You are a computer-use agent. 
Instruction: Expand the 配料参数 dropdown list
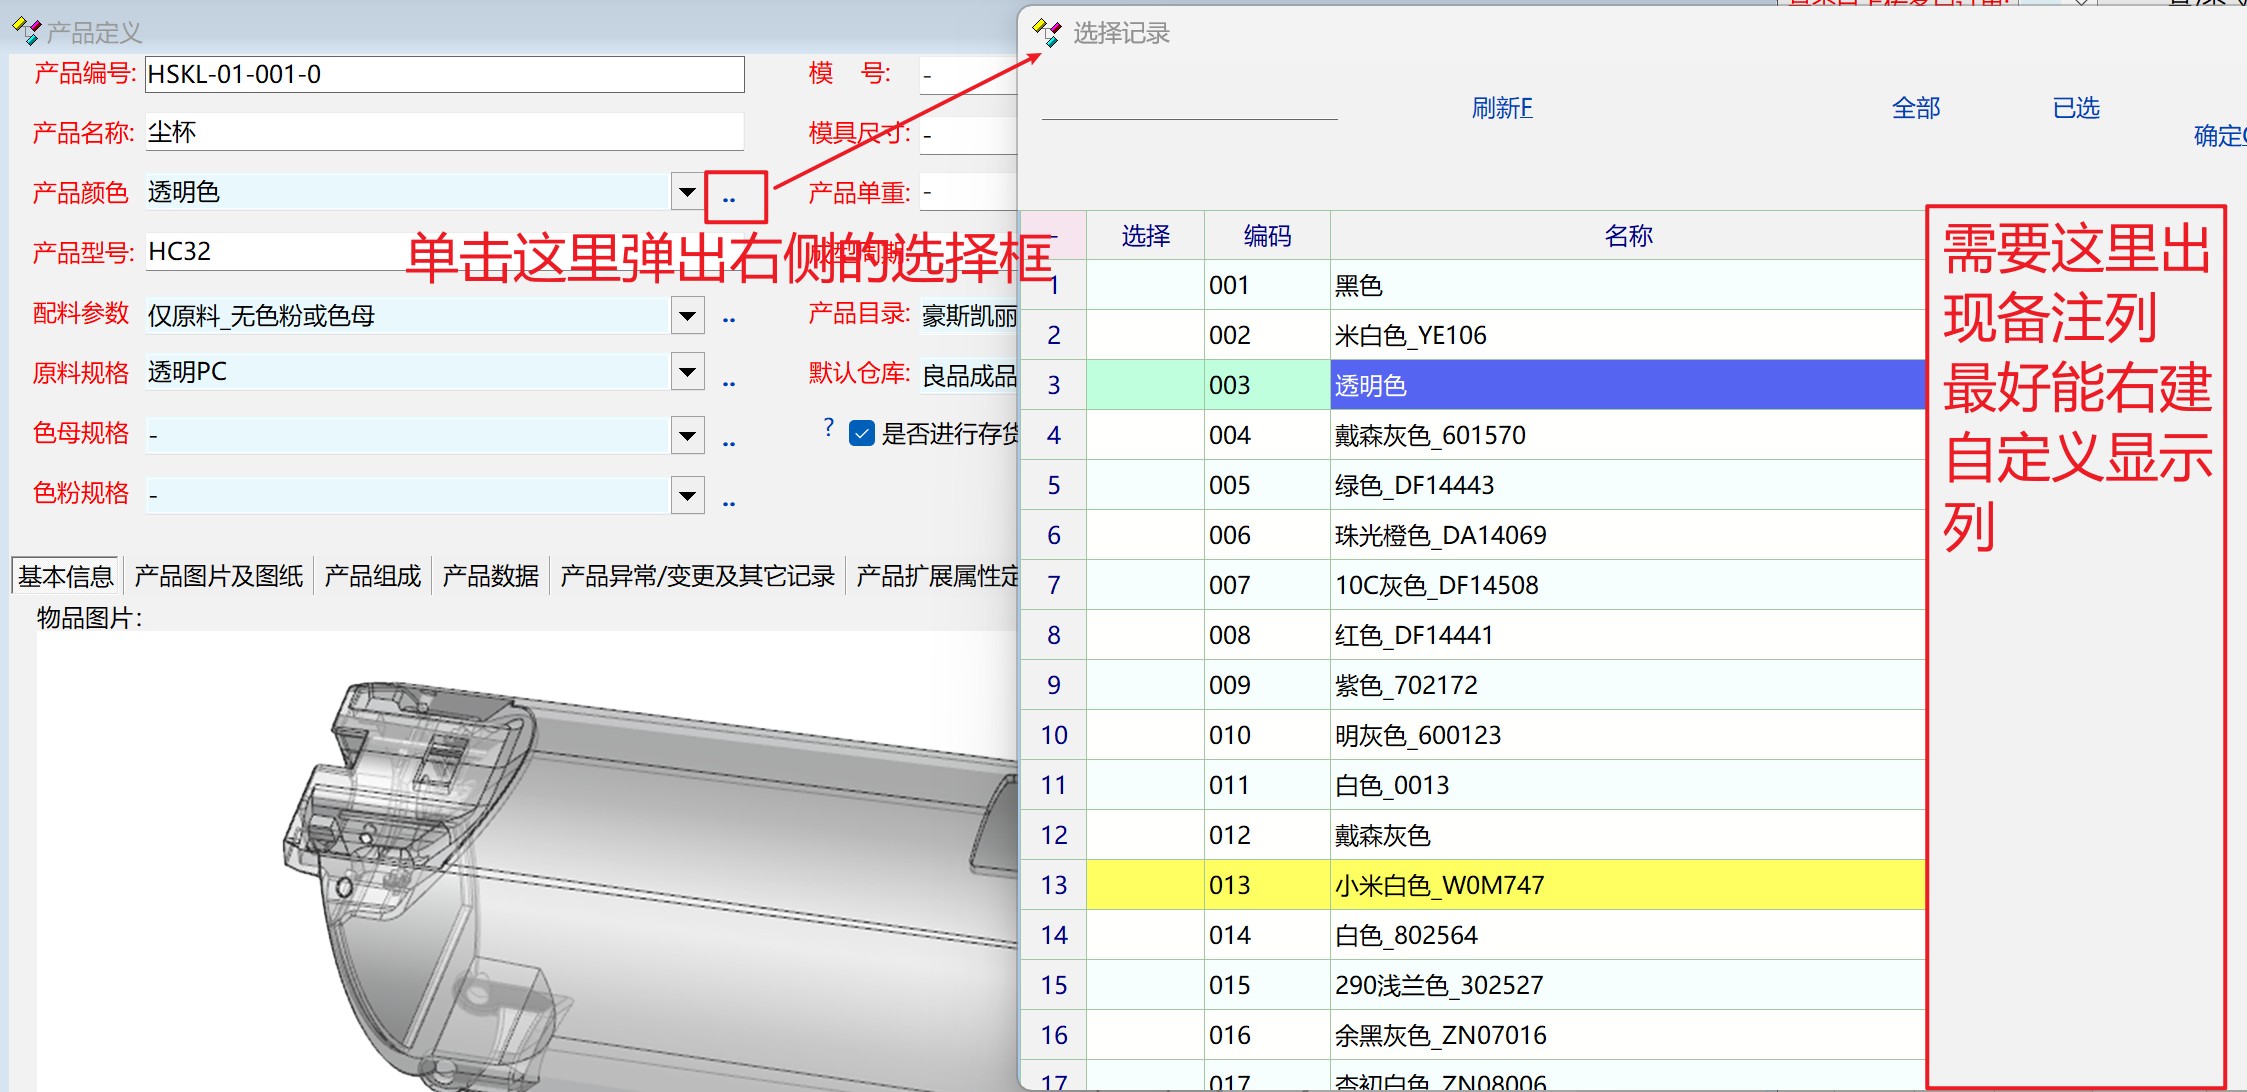687,316
